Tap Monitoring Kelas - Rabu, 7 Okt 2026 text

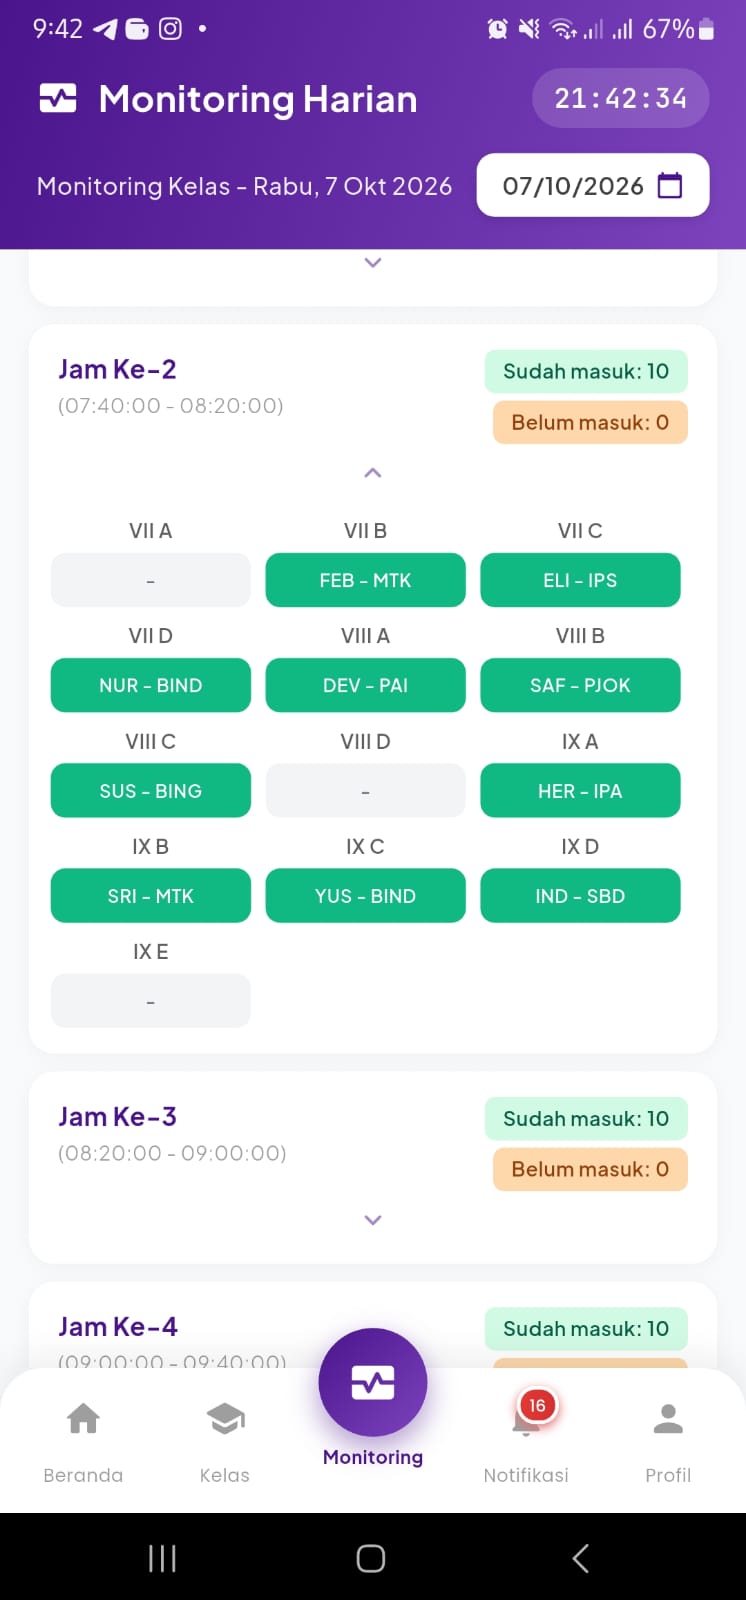point(244,186)
